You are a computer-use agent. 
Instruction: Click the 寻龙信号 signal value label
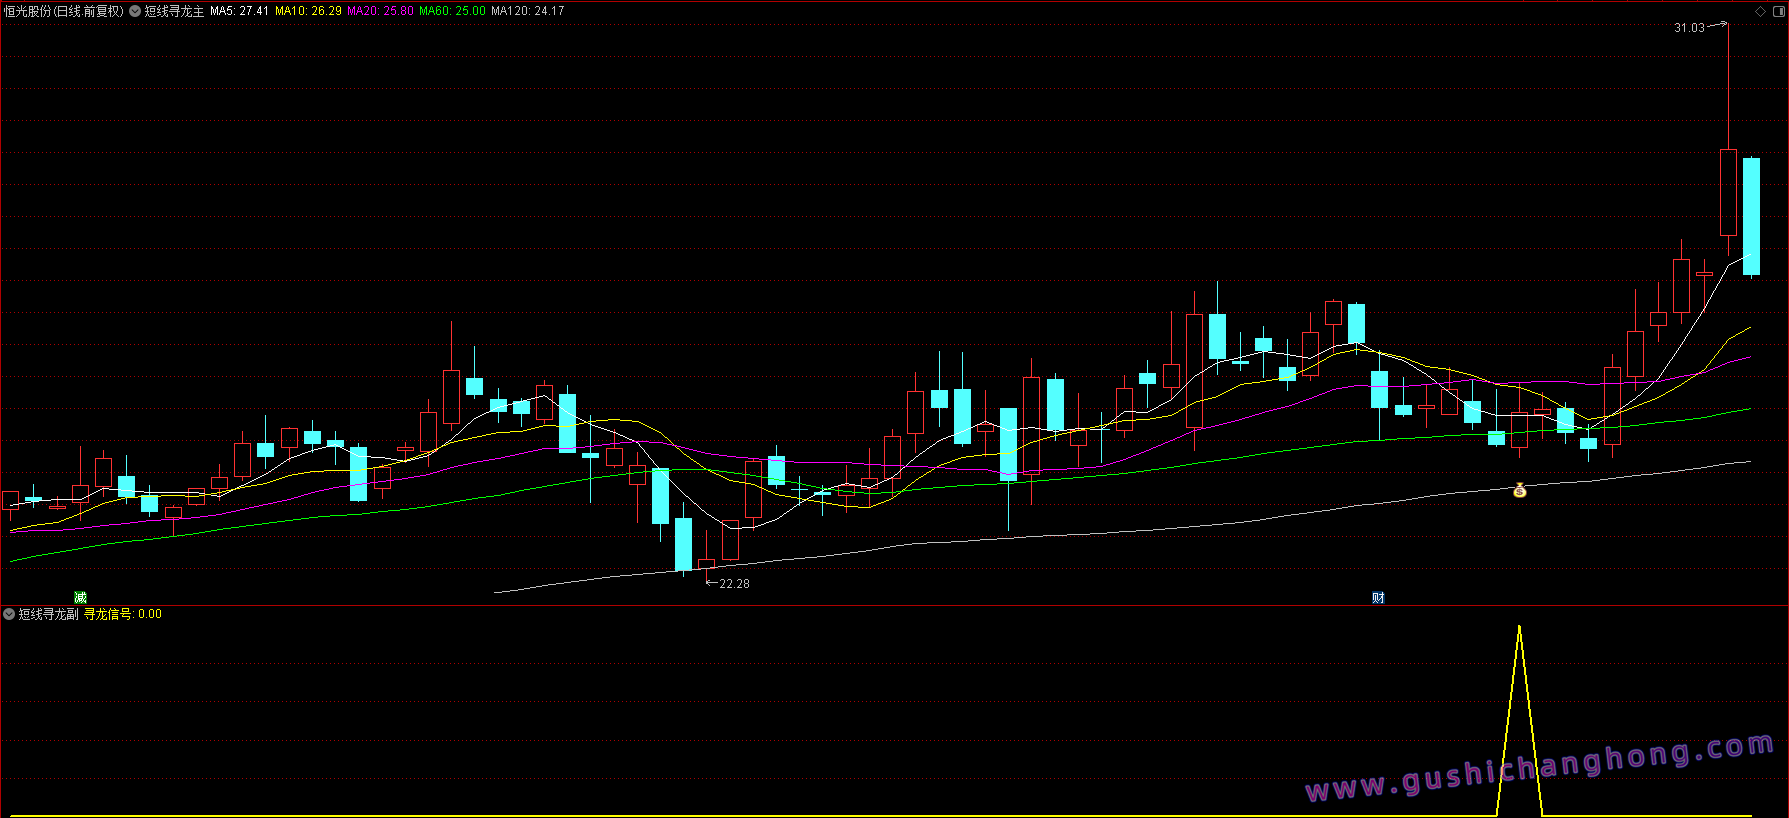coord(122,614)
